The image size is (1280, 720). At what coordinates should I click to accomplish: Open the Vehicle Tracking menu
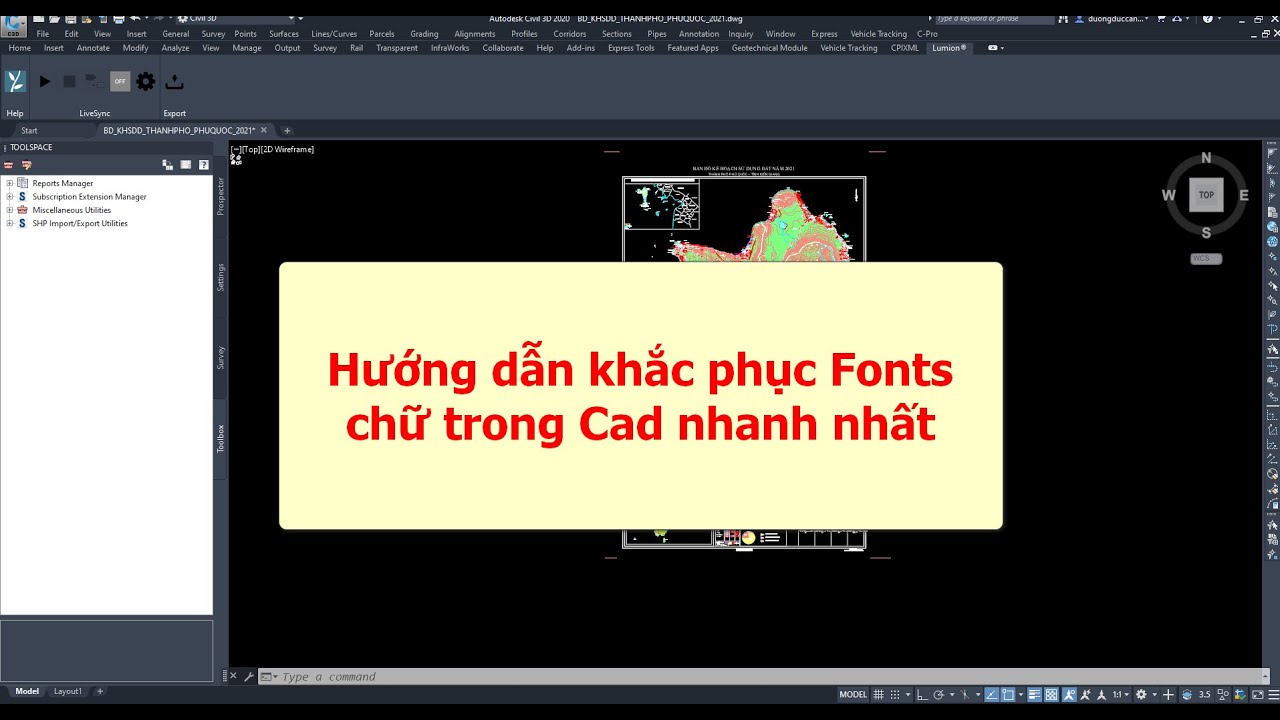coord(879,34)
